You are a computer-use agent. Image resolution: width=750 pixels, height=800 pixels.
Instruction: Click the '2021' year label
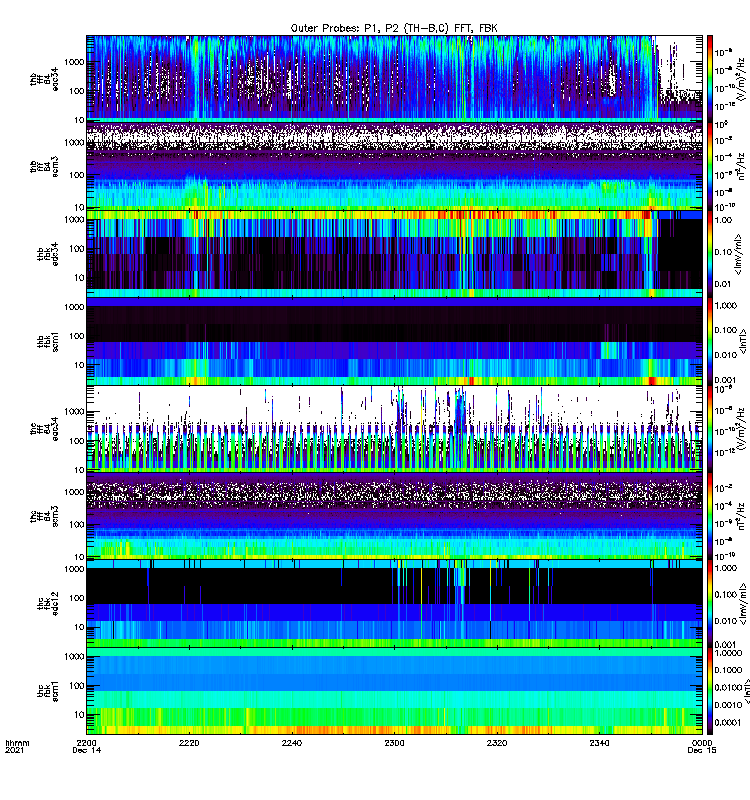click(x=14, y=750)
